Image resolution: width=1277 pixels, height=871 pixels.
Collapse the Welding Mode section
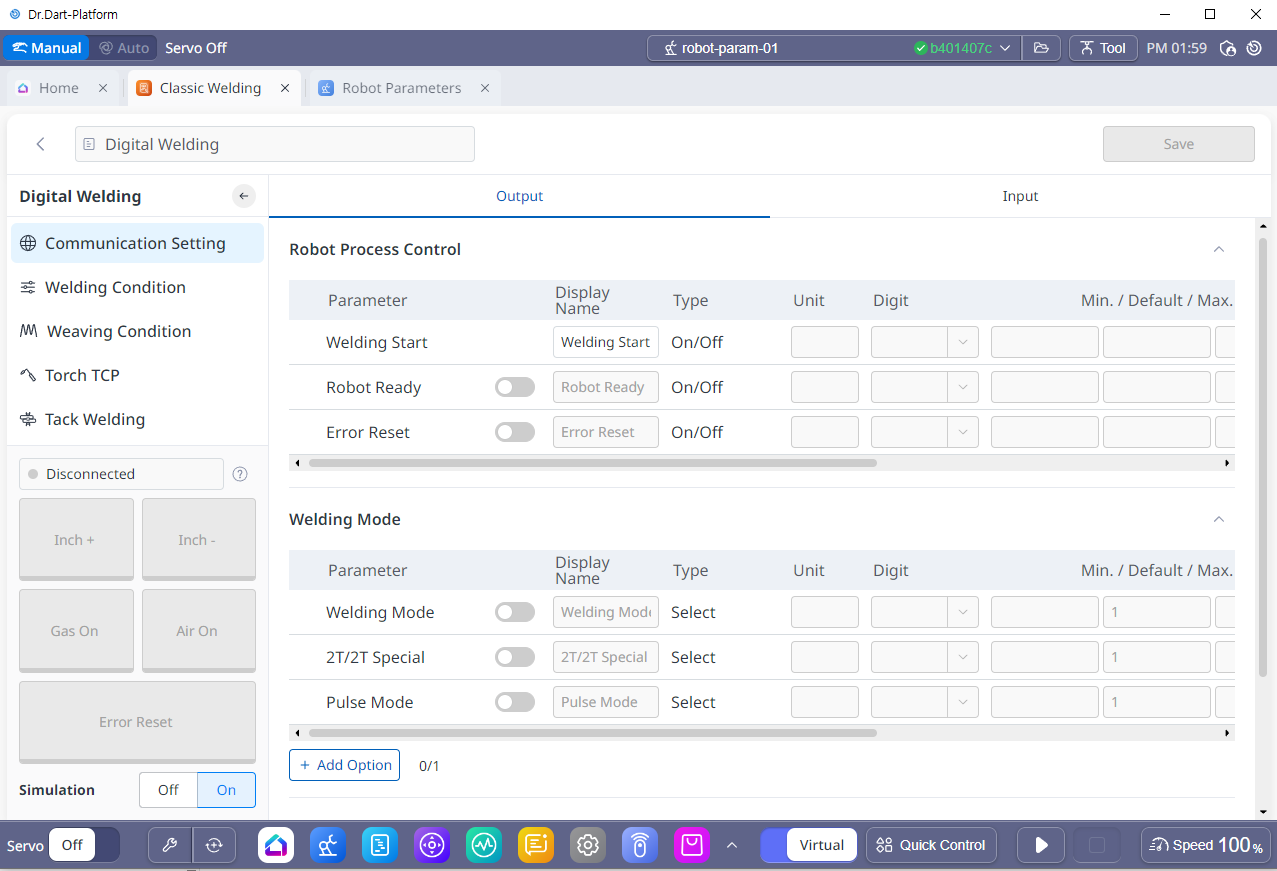[x=1218, y=519]
